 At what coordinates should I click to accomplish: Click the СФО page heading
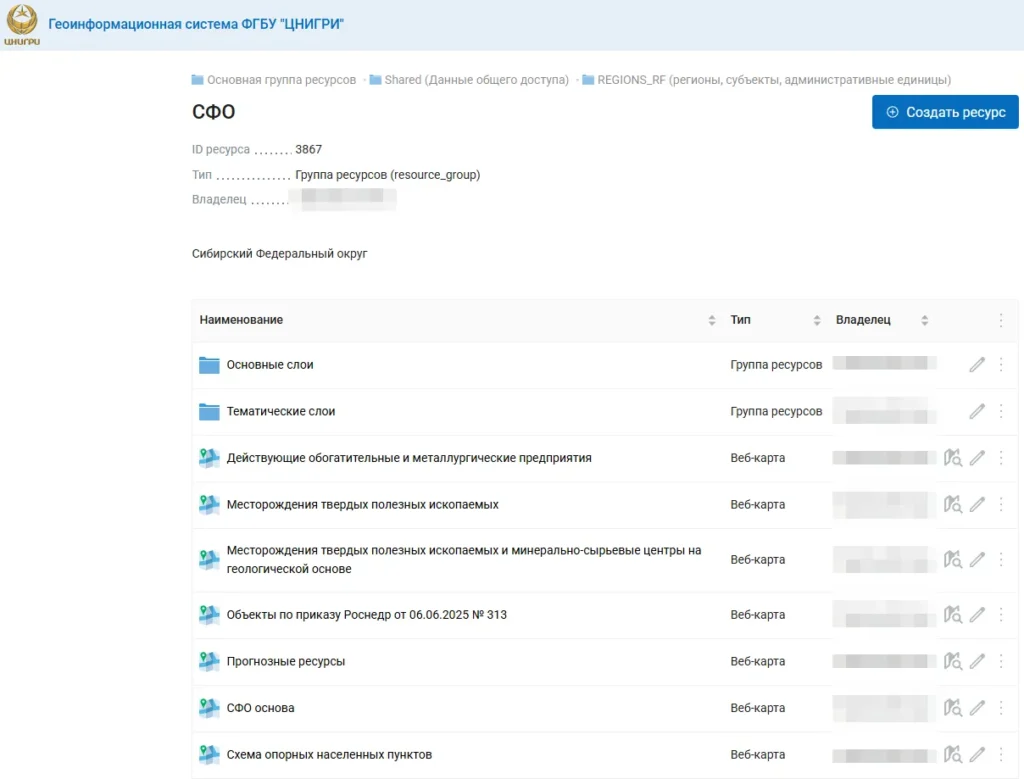tap(214, 112)
